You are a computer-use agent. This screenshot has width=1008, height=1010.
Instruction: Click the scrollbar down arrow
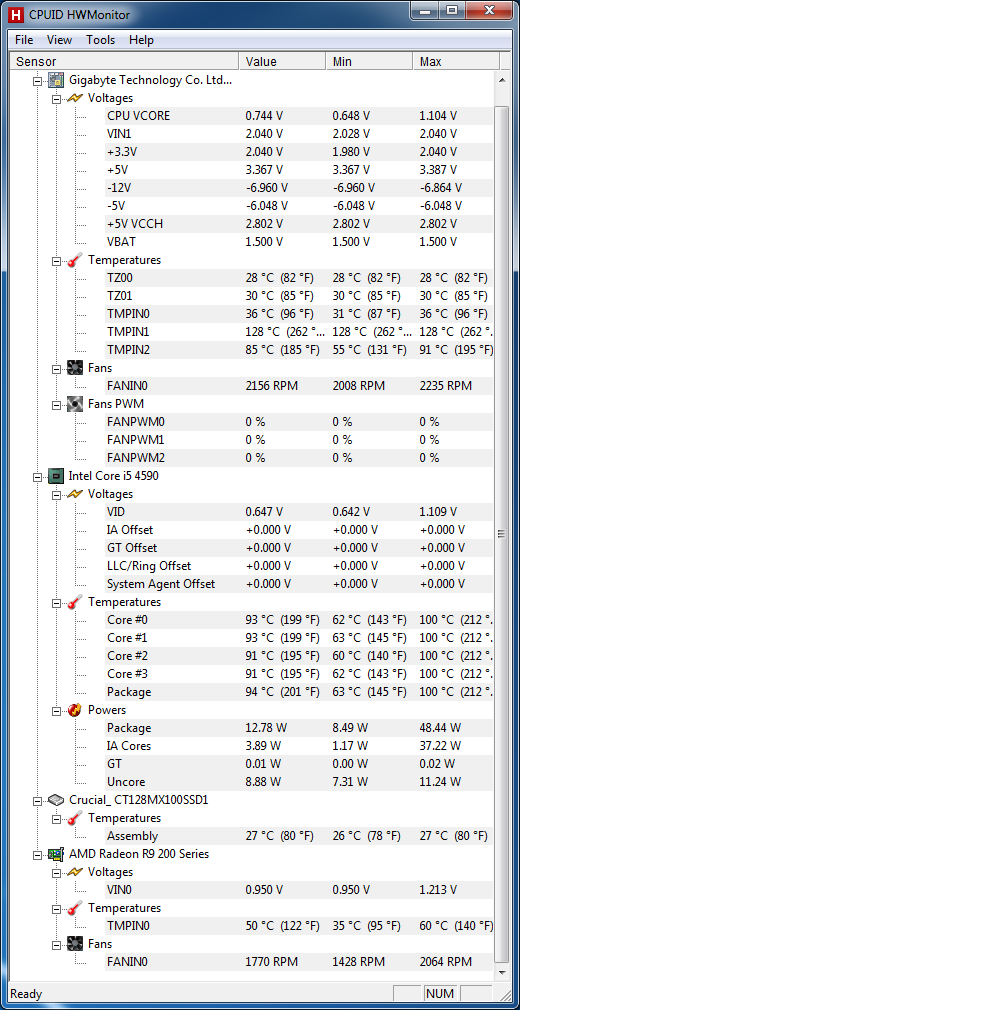point(502,973)
